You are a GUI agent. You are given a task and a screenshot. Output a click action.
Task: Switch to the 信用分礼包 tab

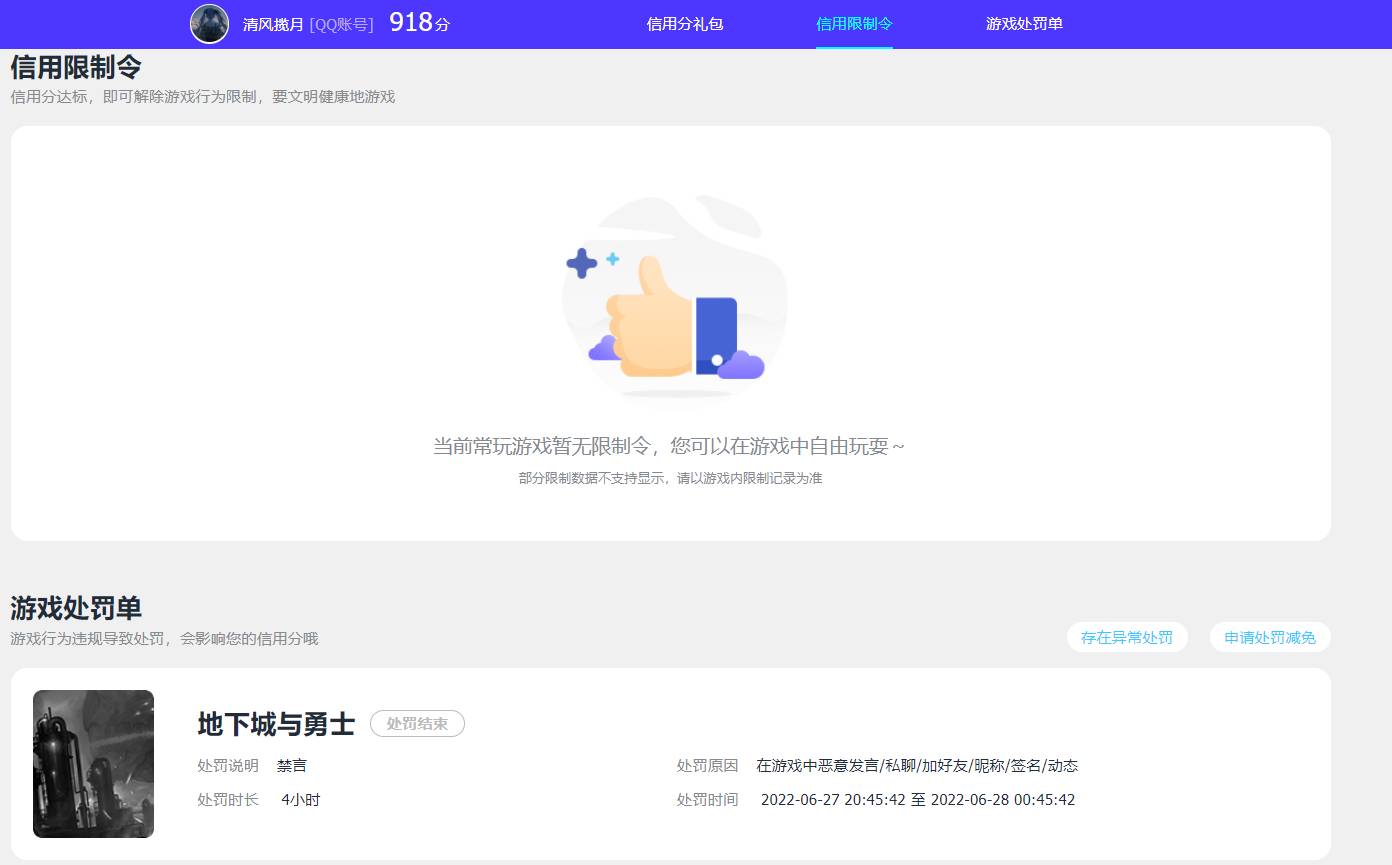point(684,23)
